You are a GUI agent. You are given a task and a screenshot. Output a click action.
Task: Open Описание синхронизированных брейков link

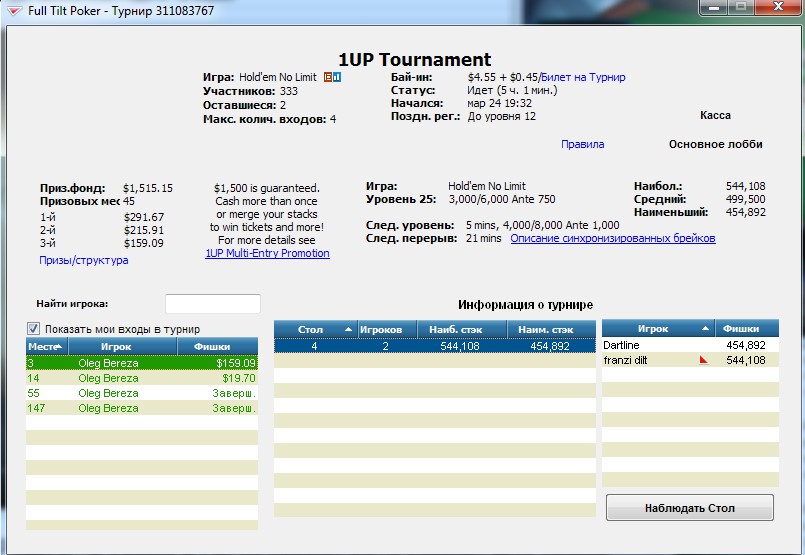click(613, 238)
